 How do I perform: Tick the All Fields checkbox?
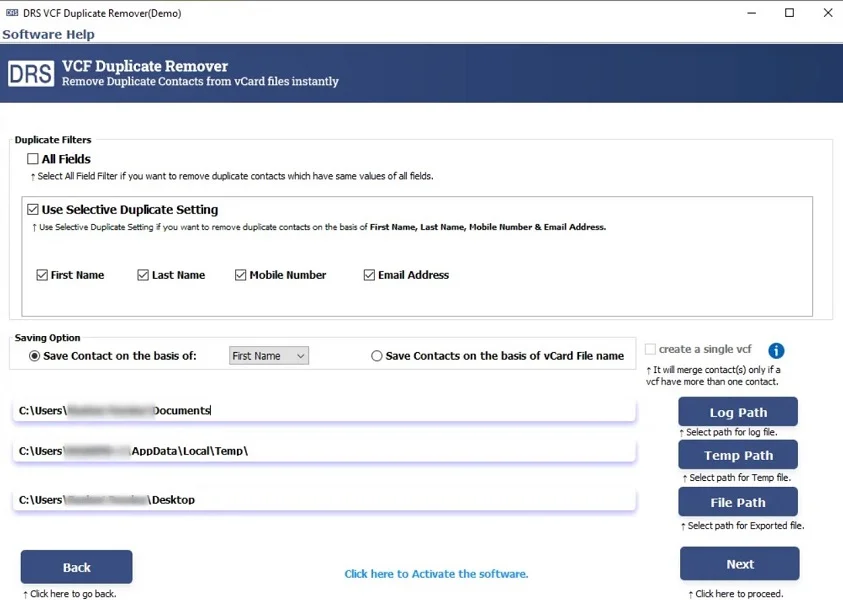[x=33, y=159]
